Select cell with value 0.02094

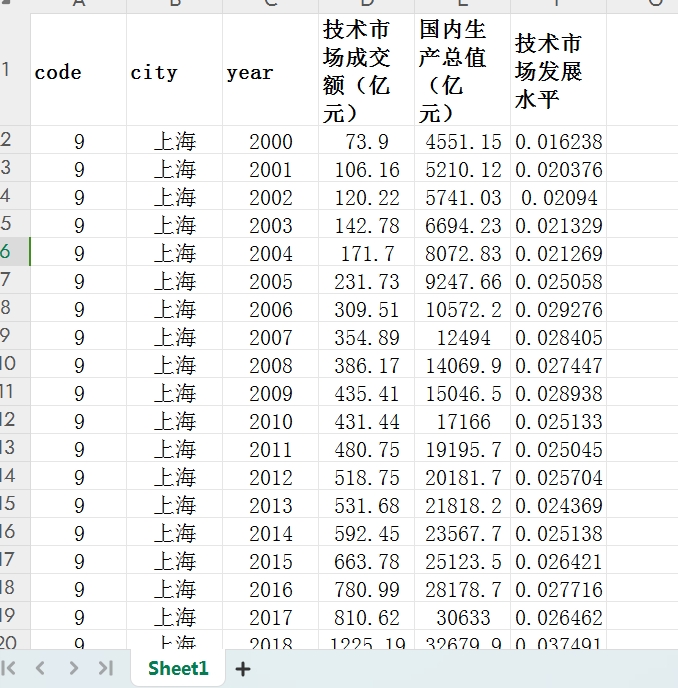point(559,197)
